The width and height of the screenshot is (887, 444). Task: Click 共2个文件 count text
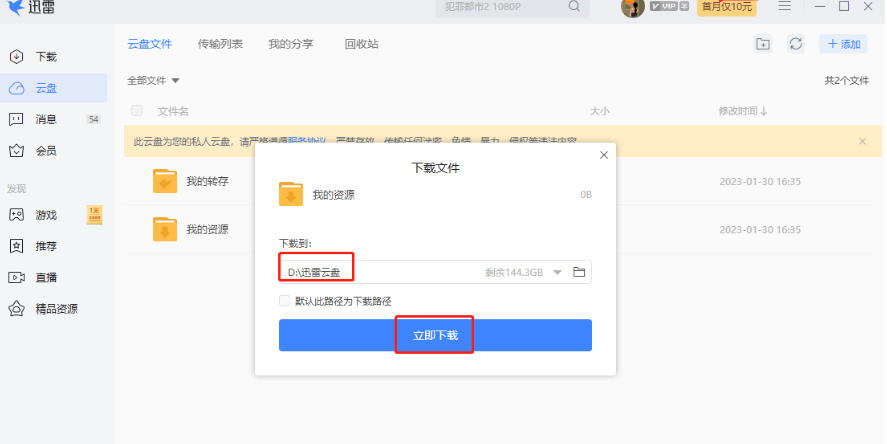(x=846, y=80)
